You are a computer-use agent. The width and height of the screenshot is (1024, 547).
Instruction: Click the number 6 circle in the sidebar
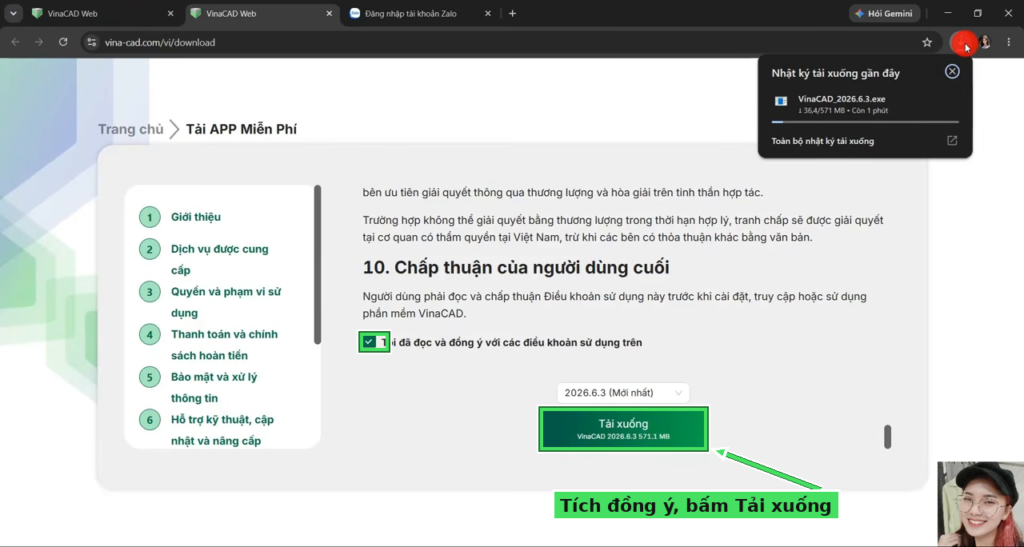pyautogui.click(x=150, y=420)
